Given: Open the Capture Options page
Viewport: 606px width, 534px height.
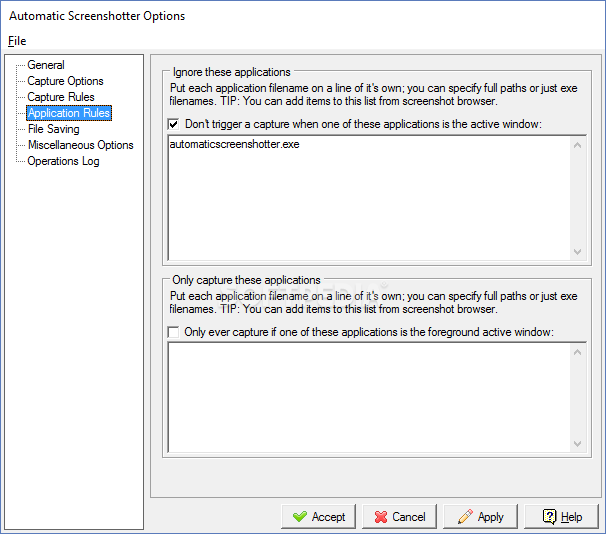Looking at the screenshot, I should 65,81.
